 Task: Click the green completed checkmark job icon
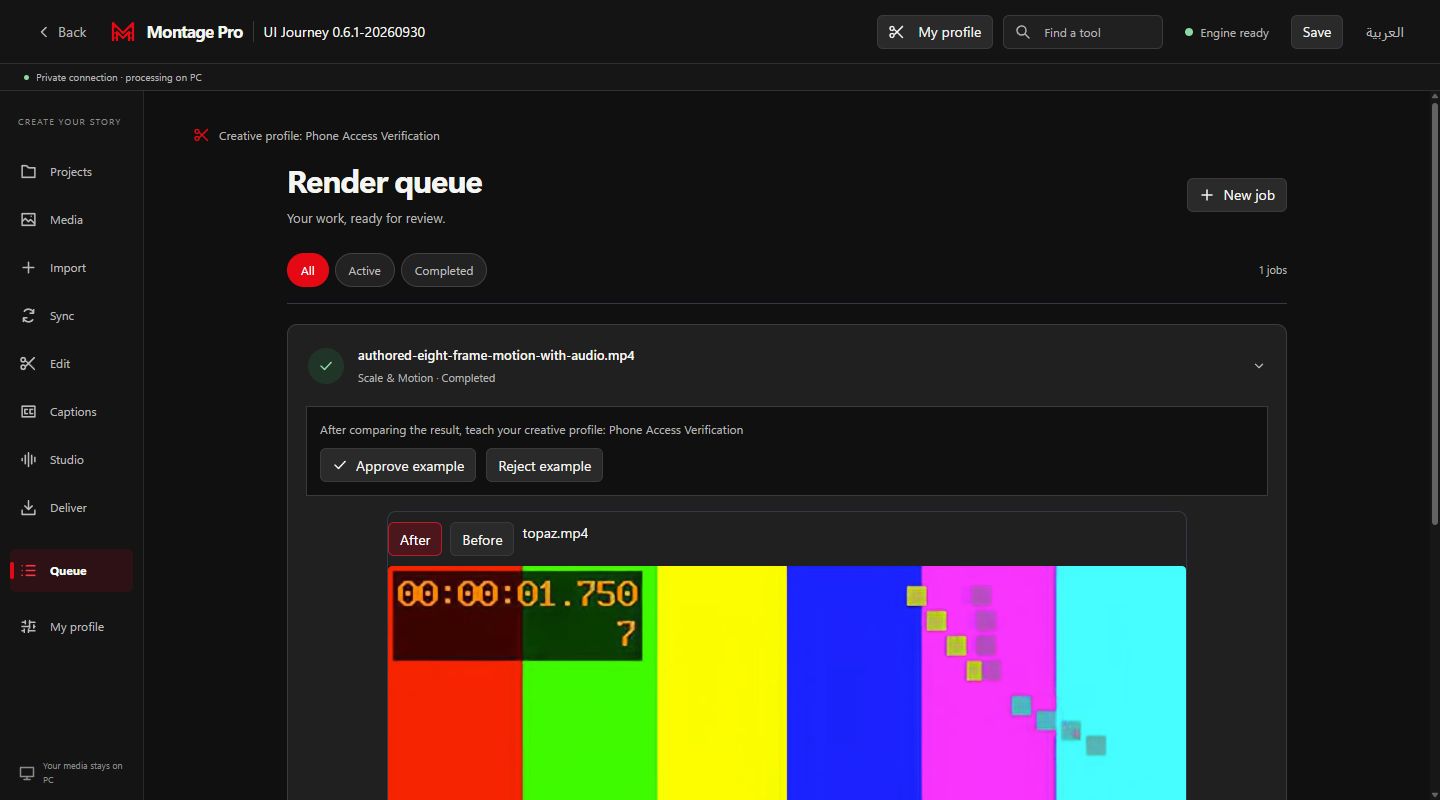point(326,366)
